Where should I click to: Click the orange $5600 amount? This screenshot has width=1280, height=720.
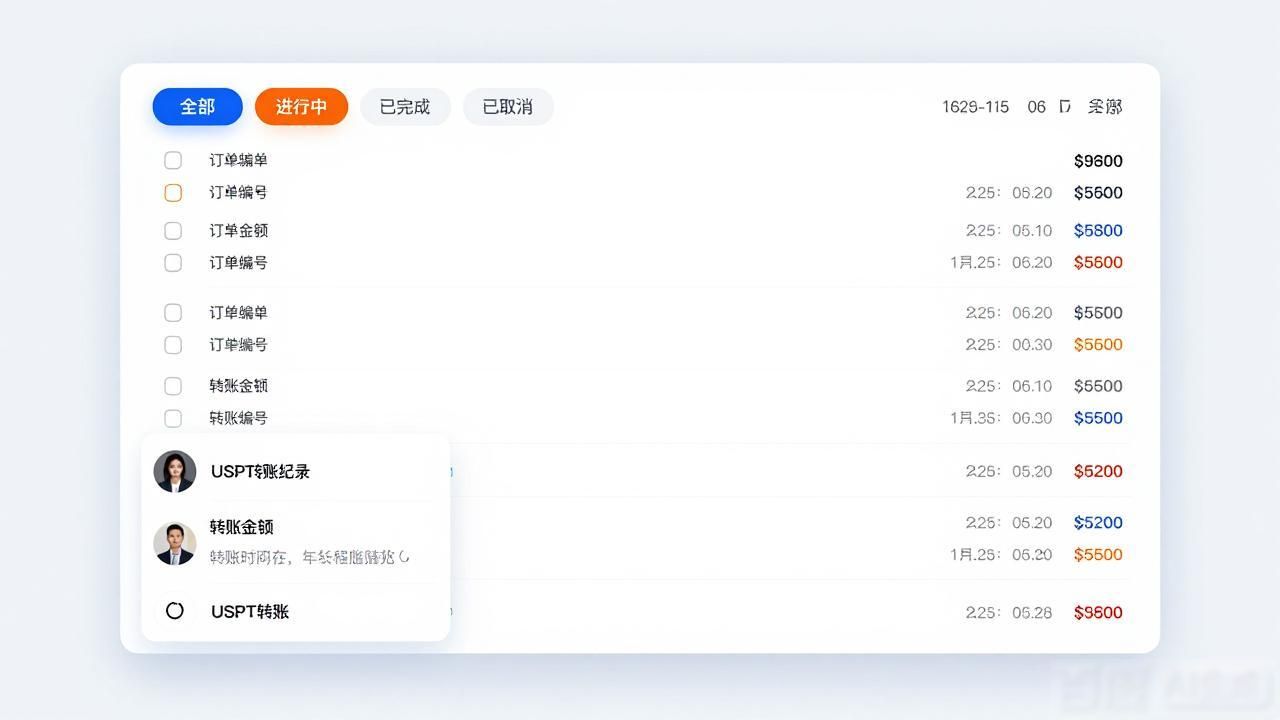[x=1098, y=345]
